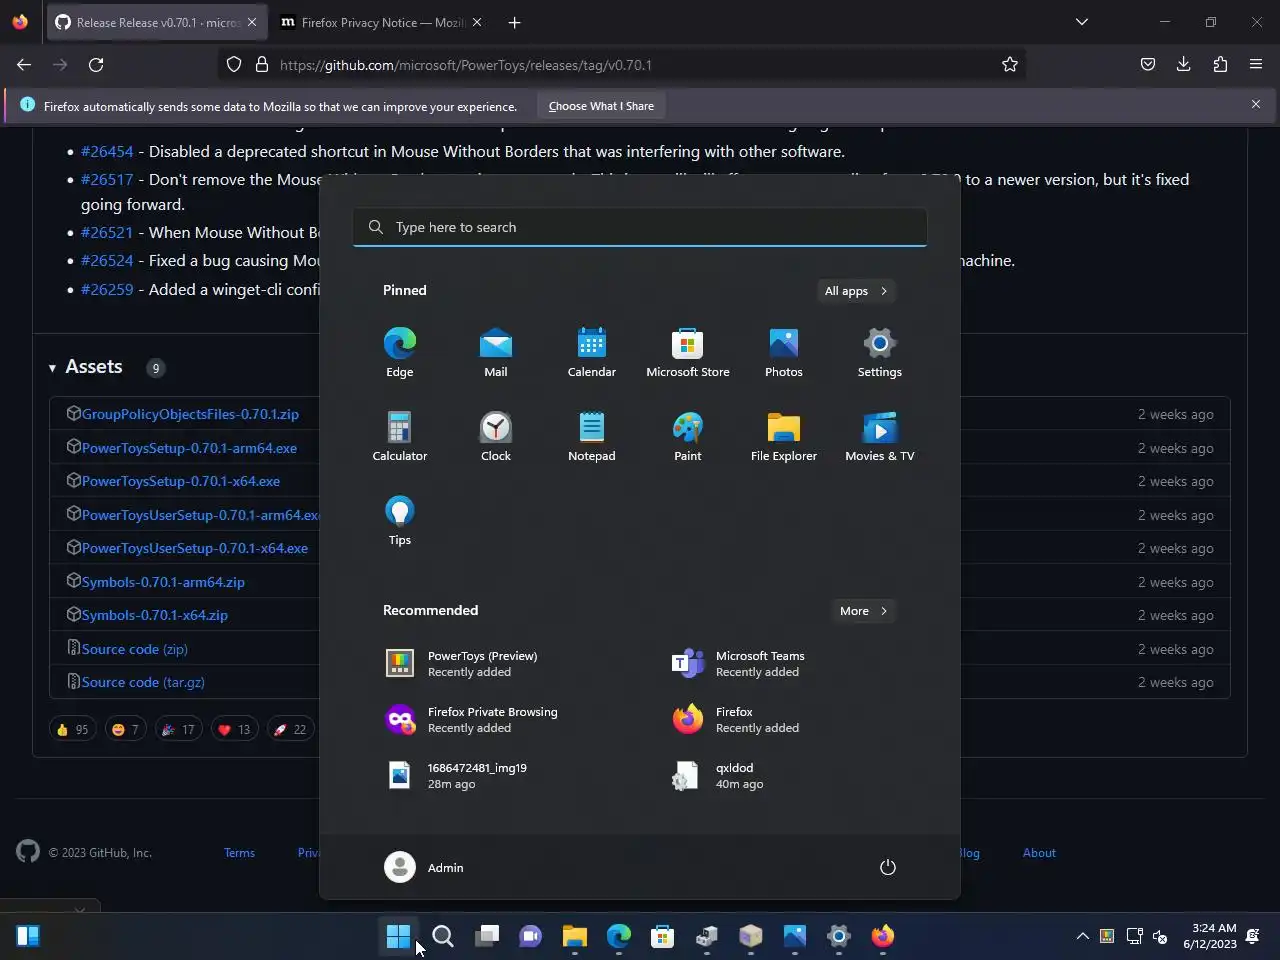Open the Paint app
Viewport: 1280px width, 960px height.
pos(688,436)
